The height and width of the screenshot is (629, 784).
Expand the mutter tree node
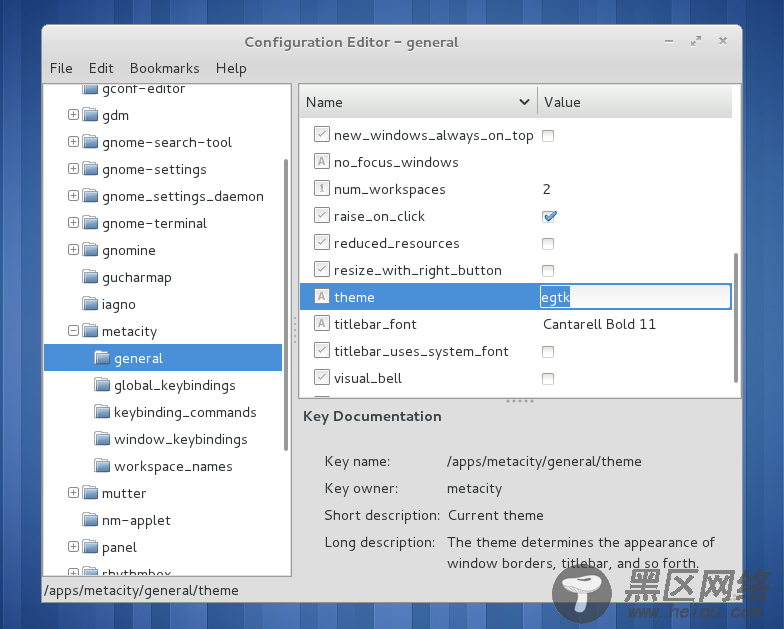(x=73, y=492)
